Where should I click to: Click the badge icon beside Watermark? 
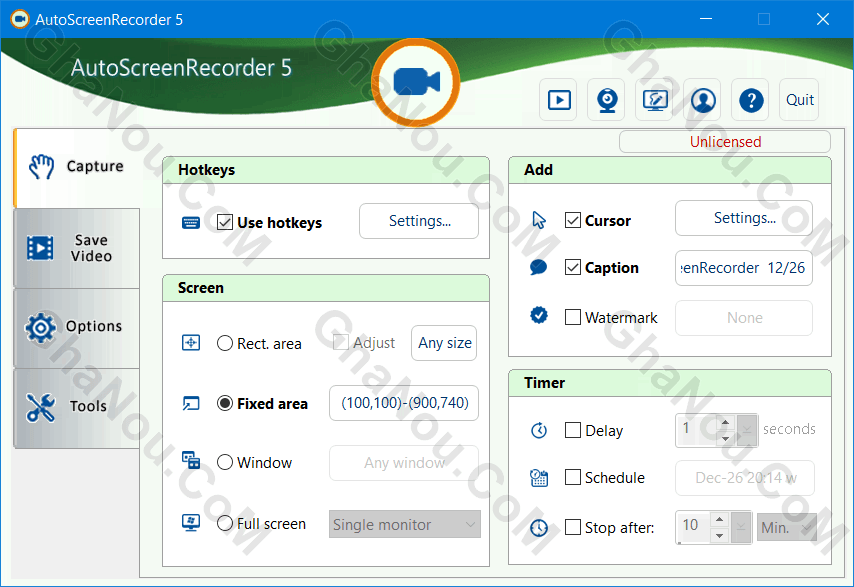pos(539,315)
